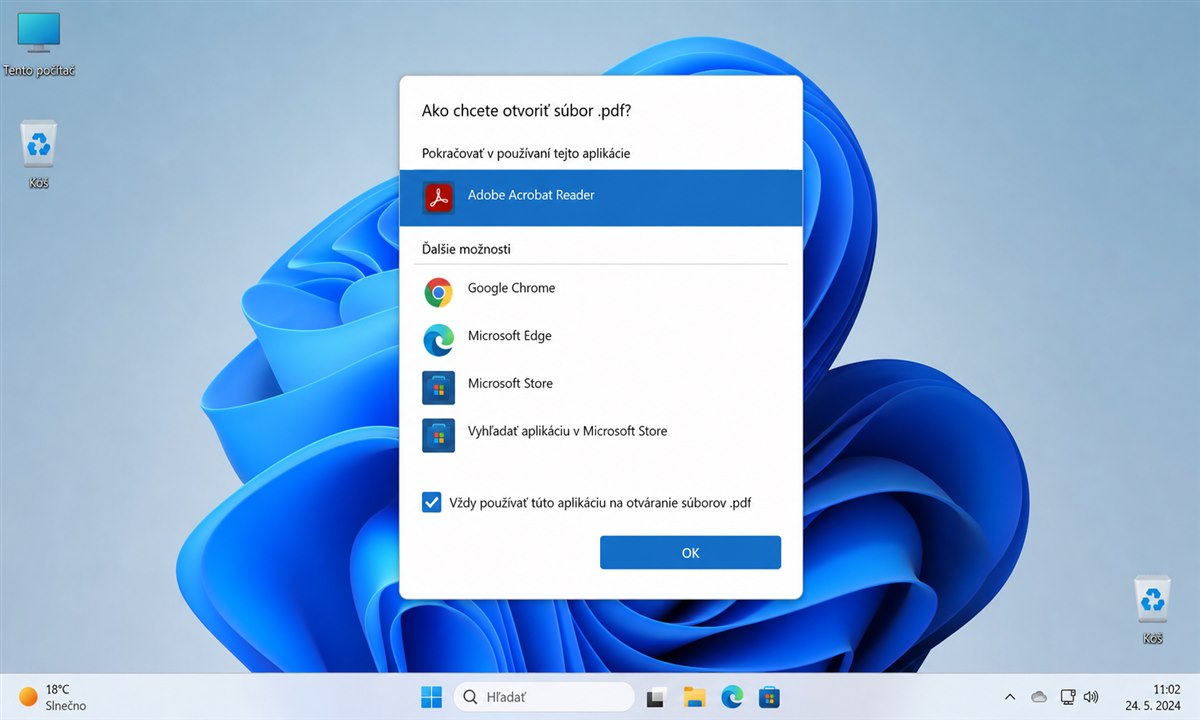
Task: Open the Windows Start menu
Action: pos(432,697)
